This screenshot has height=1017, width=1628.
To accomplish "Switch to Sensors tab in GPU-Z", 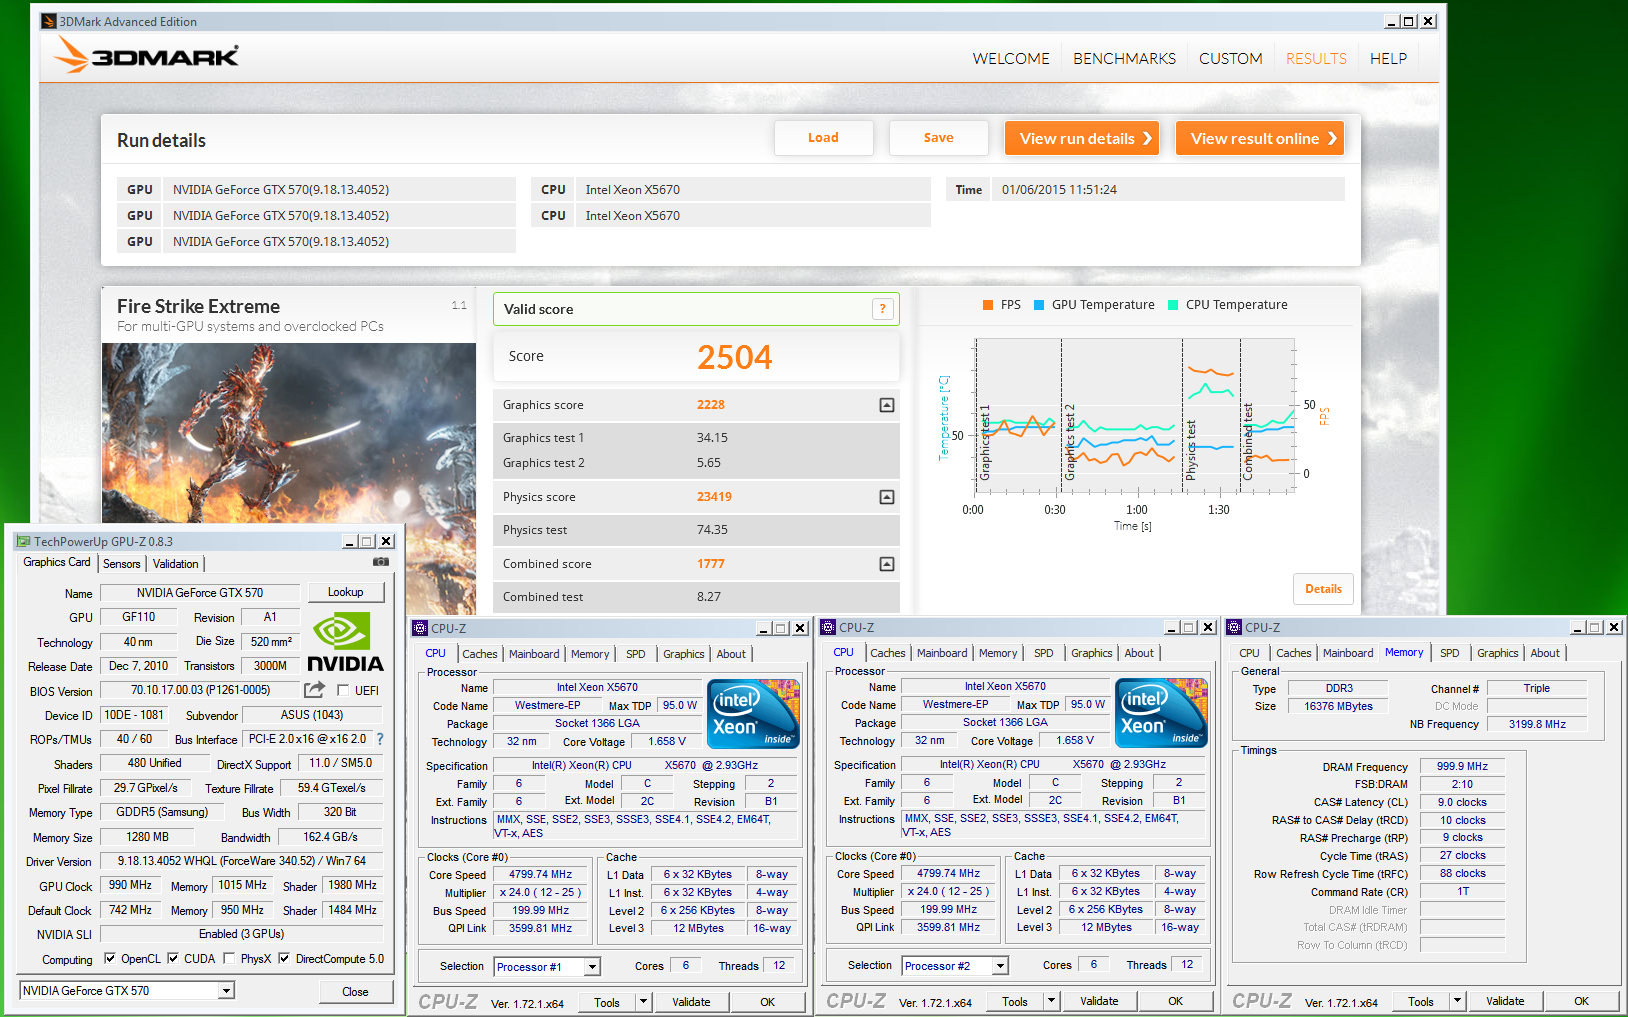I will tap(122, 564).
